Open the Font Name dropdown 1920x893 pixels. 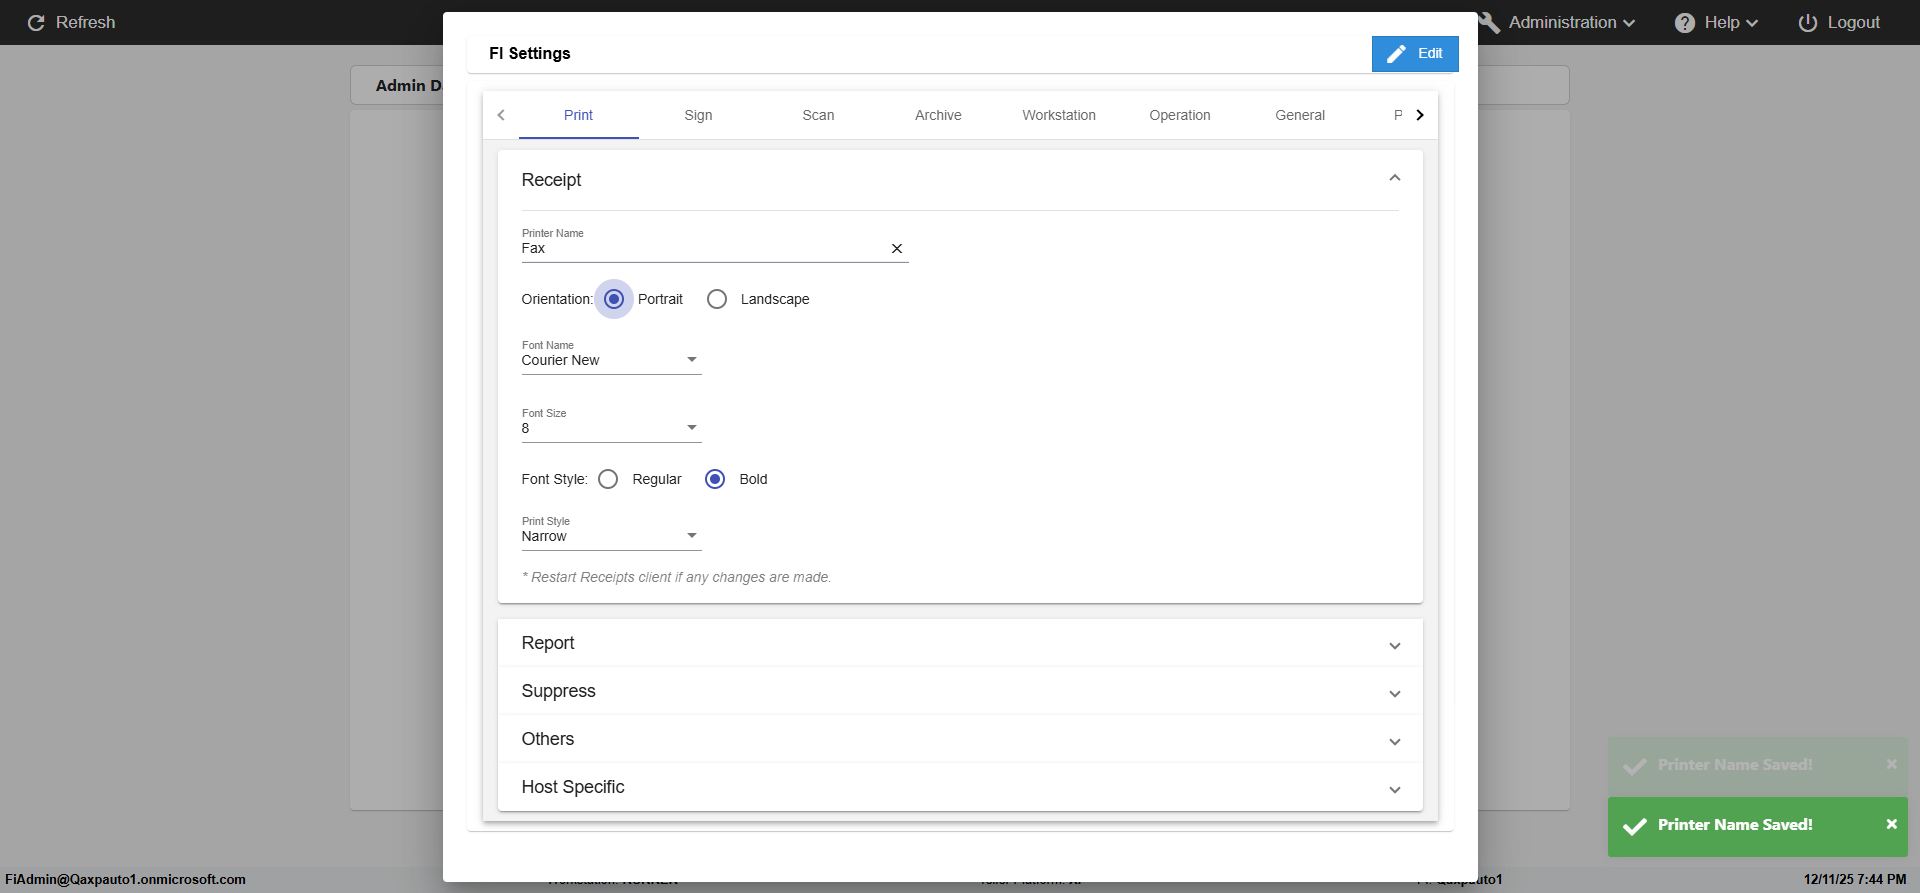pos(611,360)
